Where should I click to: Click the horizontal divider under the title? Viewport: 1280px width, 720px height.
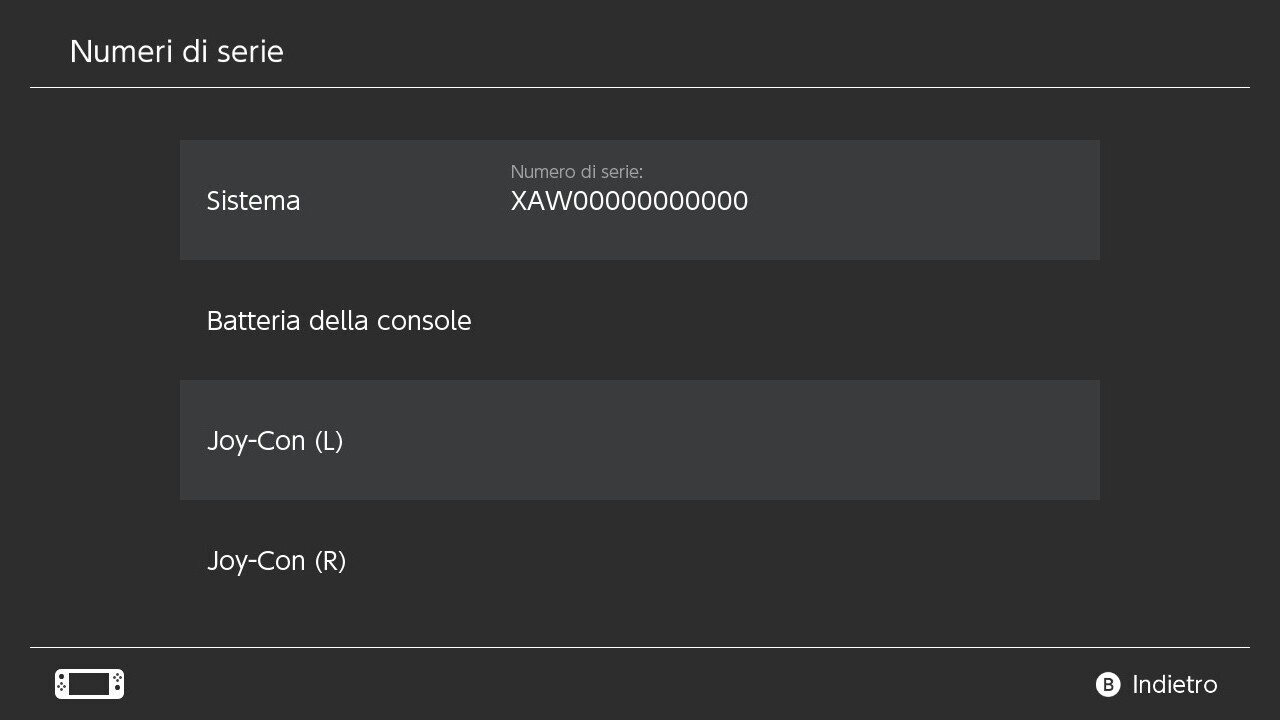pyautogui.click(x=640, y=88)
